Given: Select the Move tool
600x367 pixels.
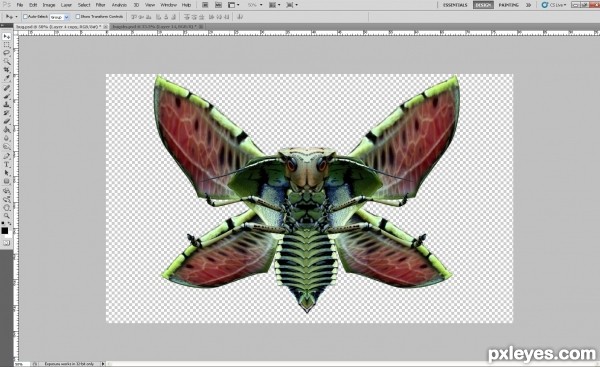Looking at the screenshot, I should tap(7, 37).
